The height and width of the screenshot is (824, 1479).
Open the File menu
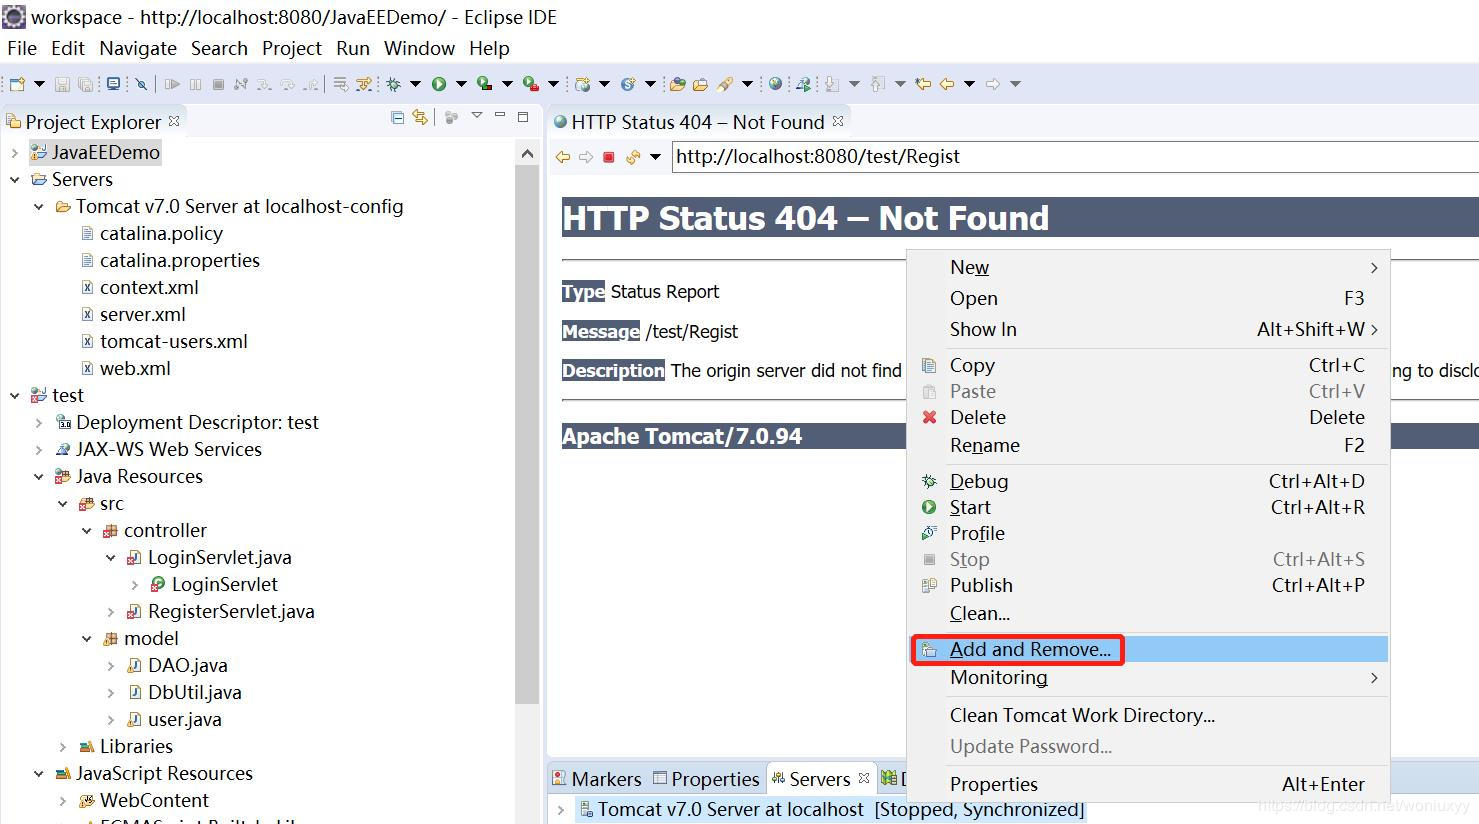(x=22, y=48)
